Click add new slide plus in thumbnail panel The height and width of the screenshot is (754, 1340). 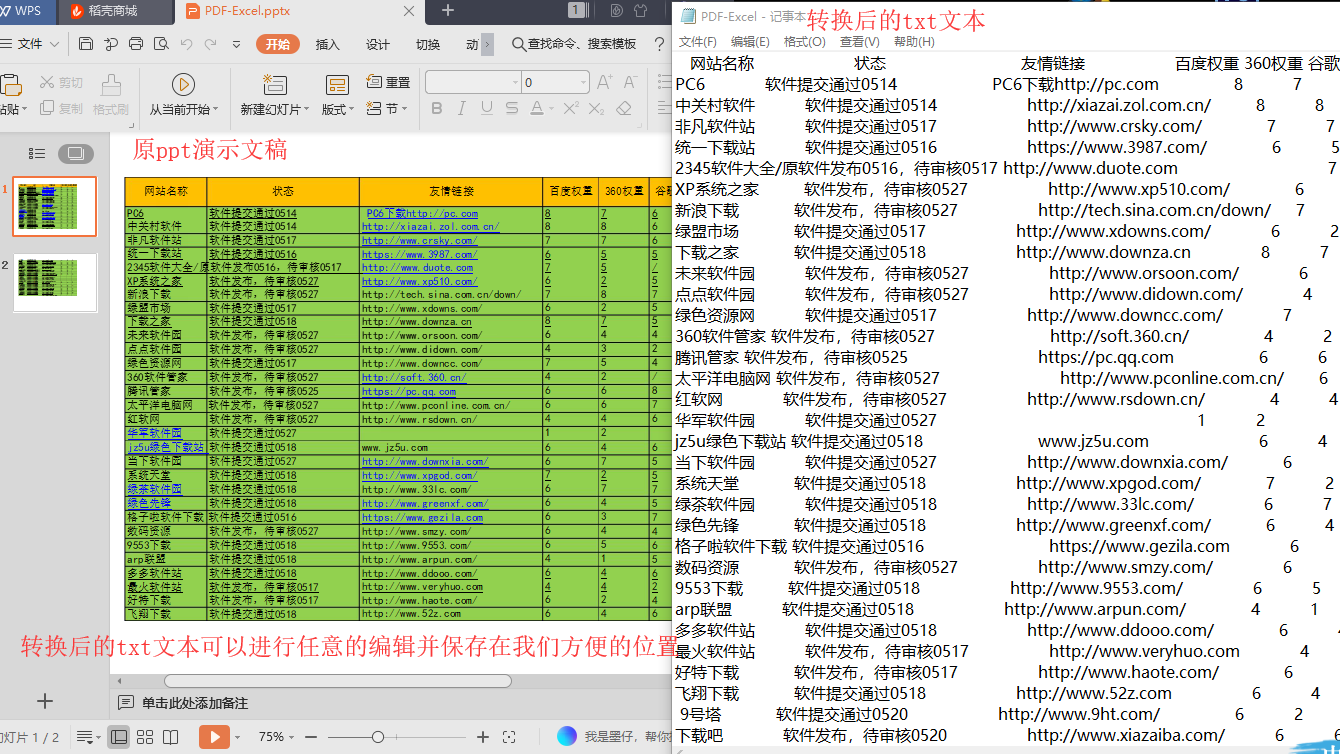click(45, 701)
